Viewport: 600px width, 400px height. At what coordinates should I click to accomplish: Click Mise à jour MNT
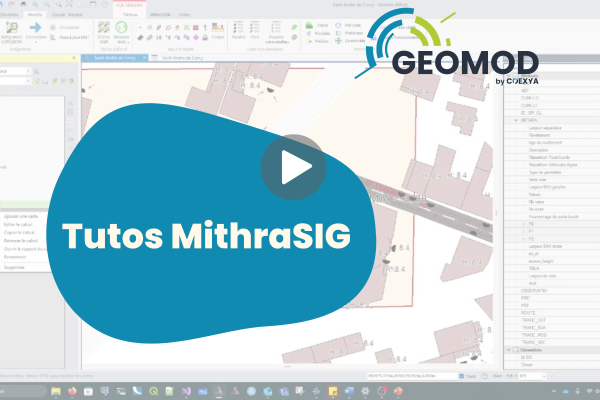[x=70, y=38]
